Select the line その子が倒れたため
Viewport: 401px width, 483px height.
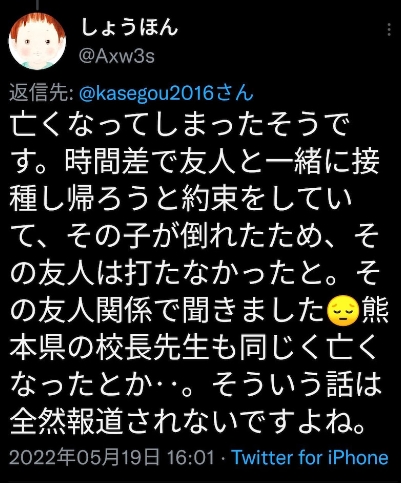(x=195, y=239)
